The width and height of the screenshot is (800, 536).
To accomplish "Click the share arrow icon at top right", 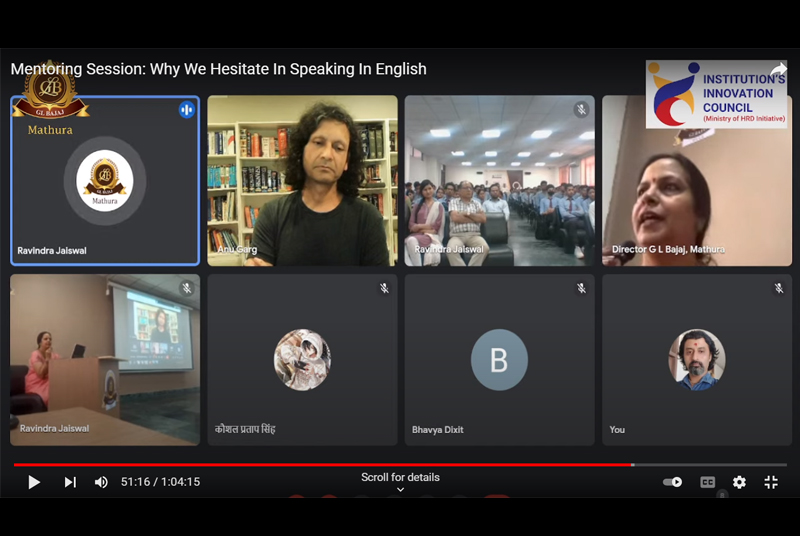I will coord(779,70).
